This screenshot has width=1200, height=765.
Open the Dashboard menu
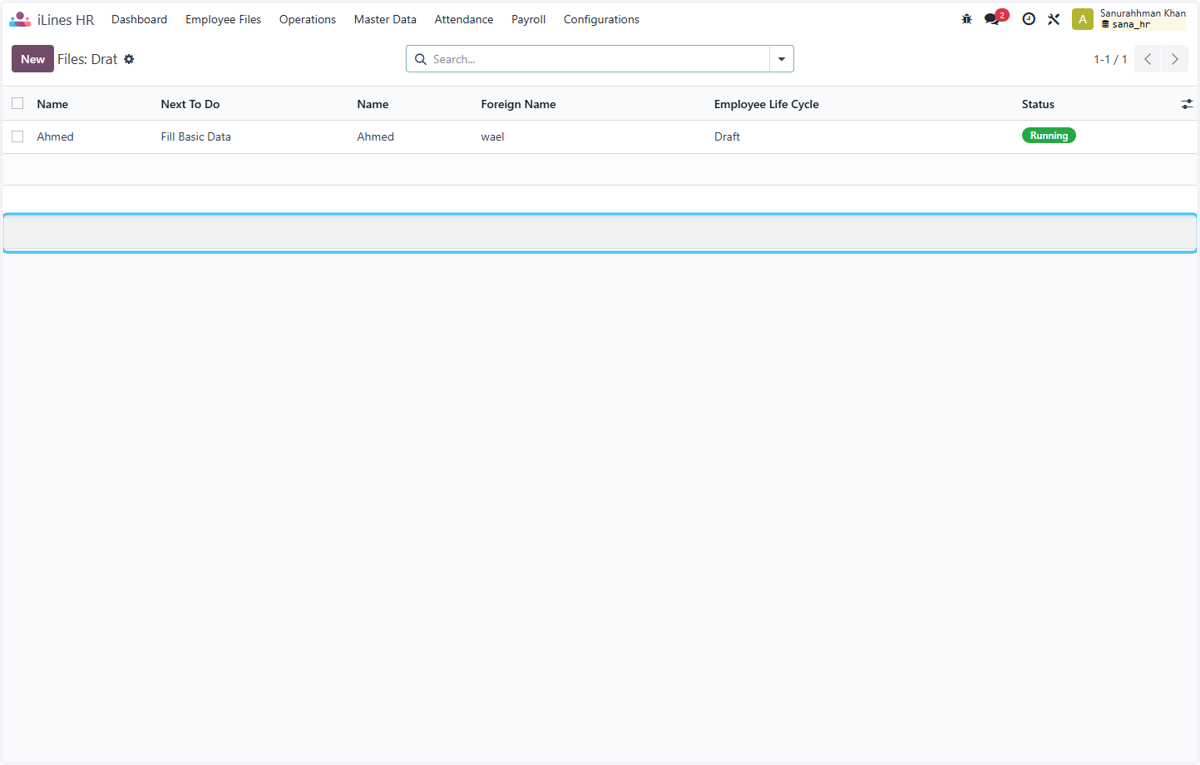click(x=139, y=19)
